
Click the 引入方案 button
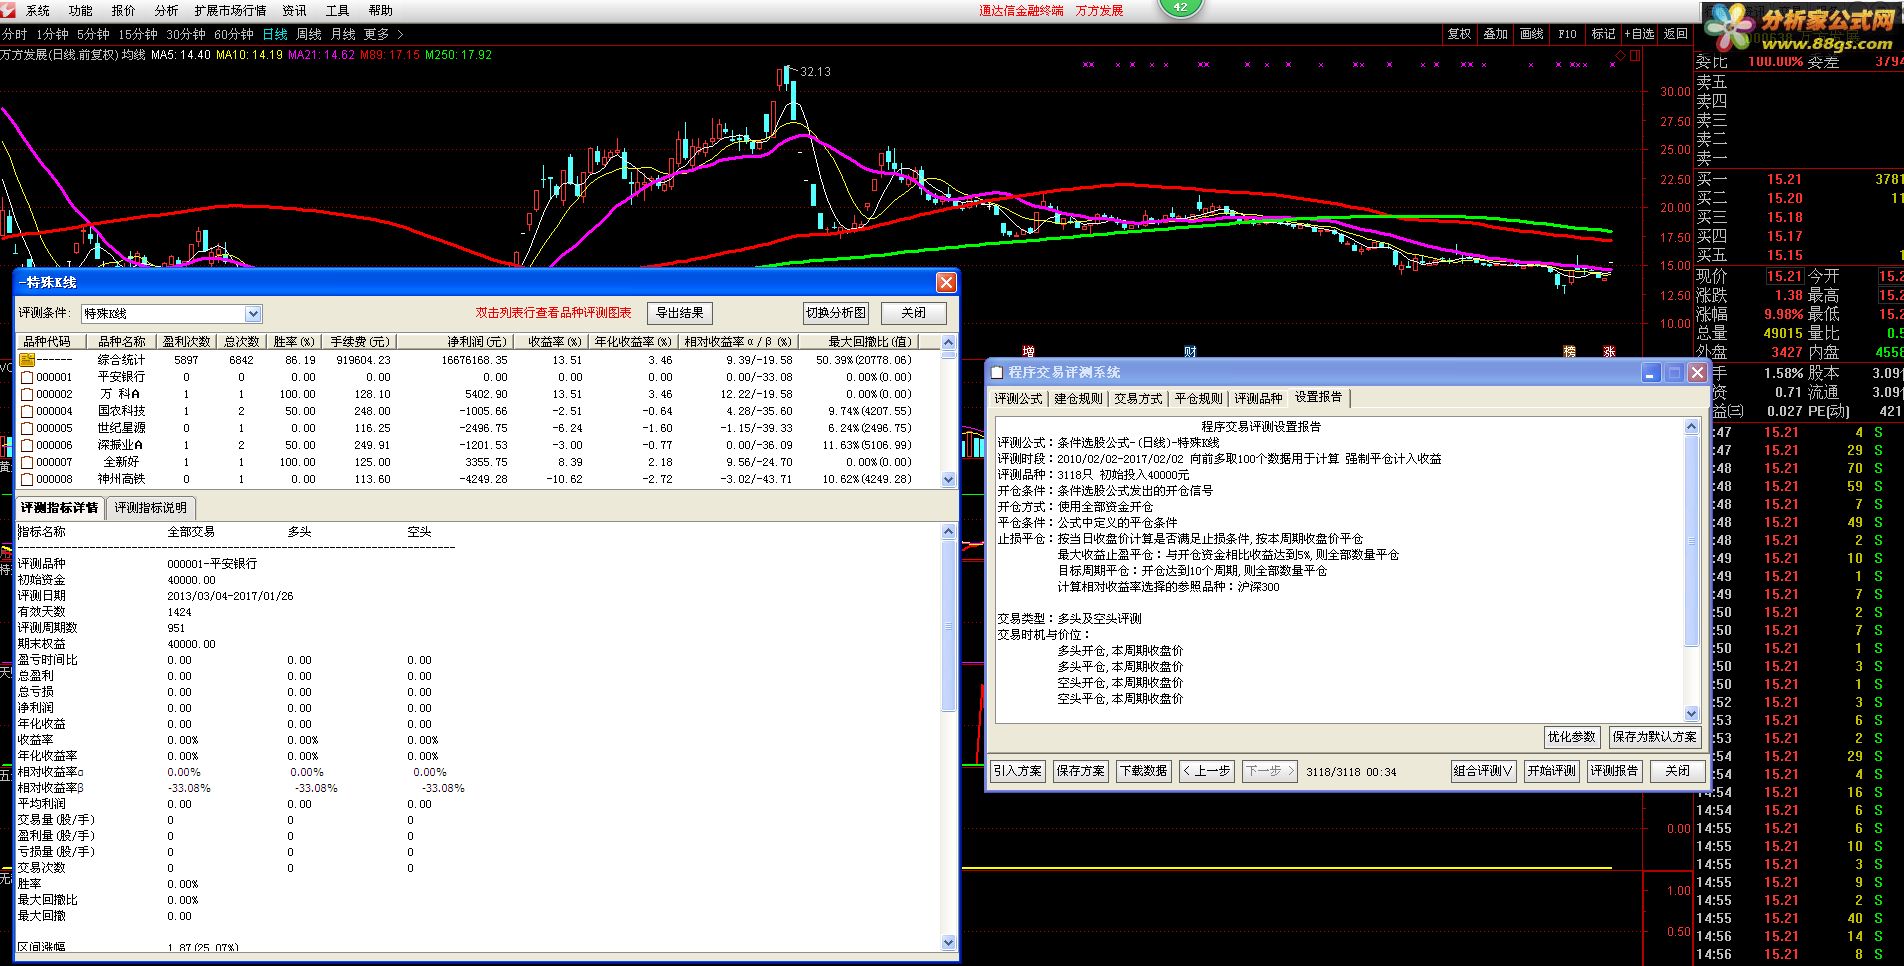(x=1018, y=771)
